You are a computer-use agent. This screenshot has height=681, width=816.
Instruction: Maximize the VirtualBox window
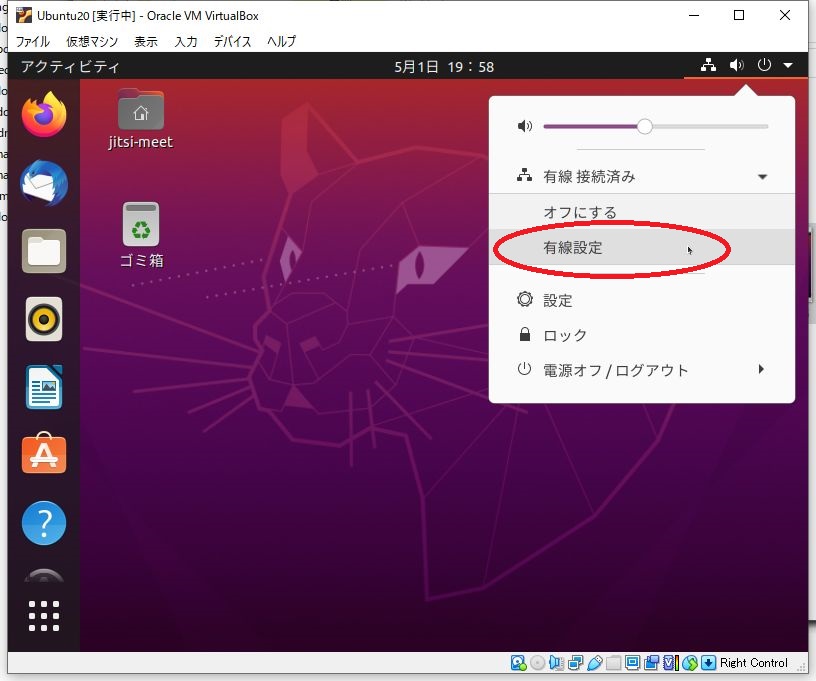coord(738,15)
